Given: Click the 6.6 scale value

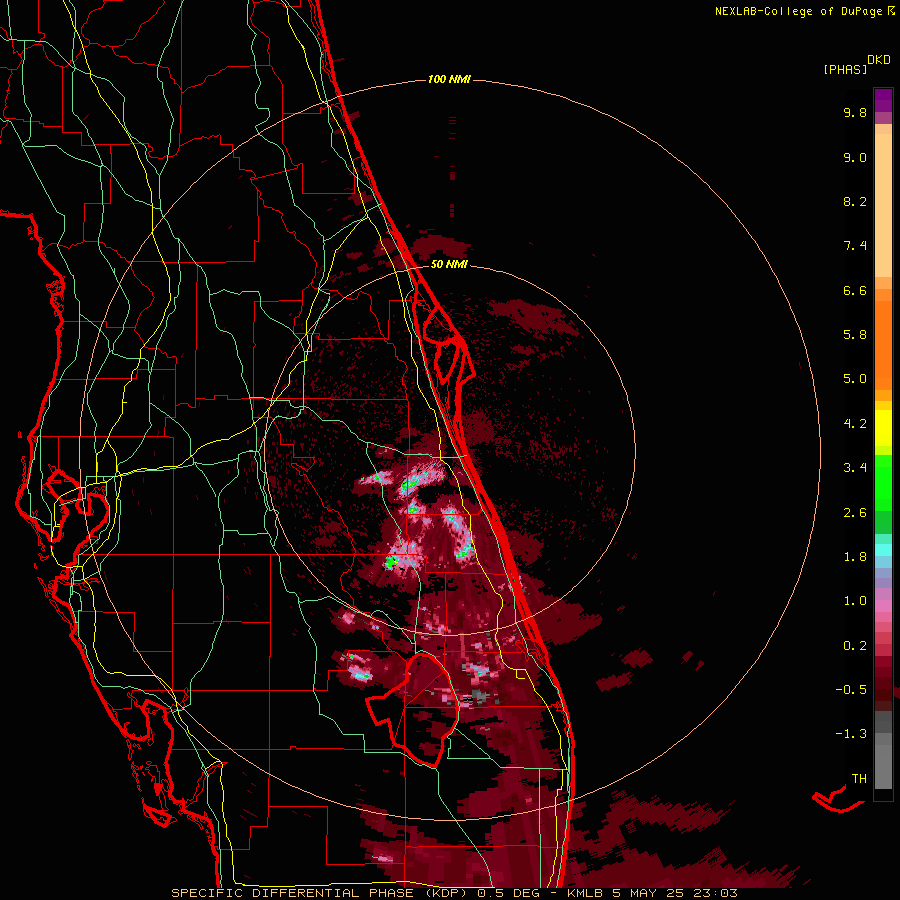Looking at the screenshot, I should click(x=855, y=290).
